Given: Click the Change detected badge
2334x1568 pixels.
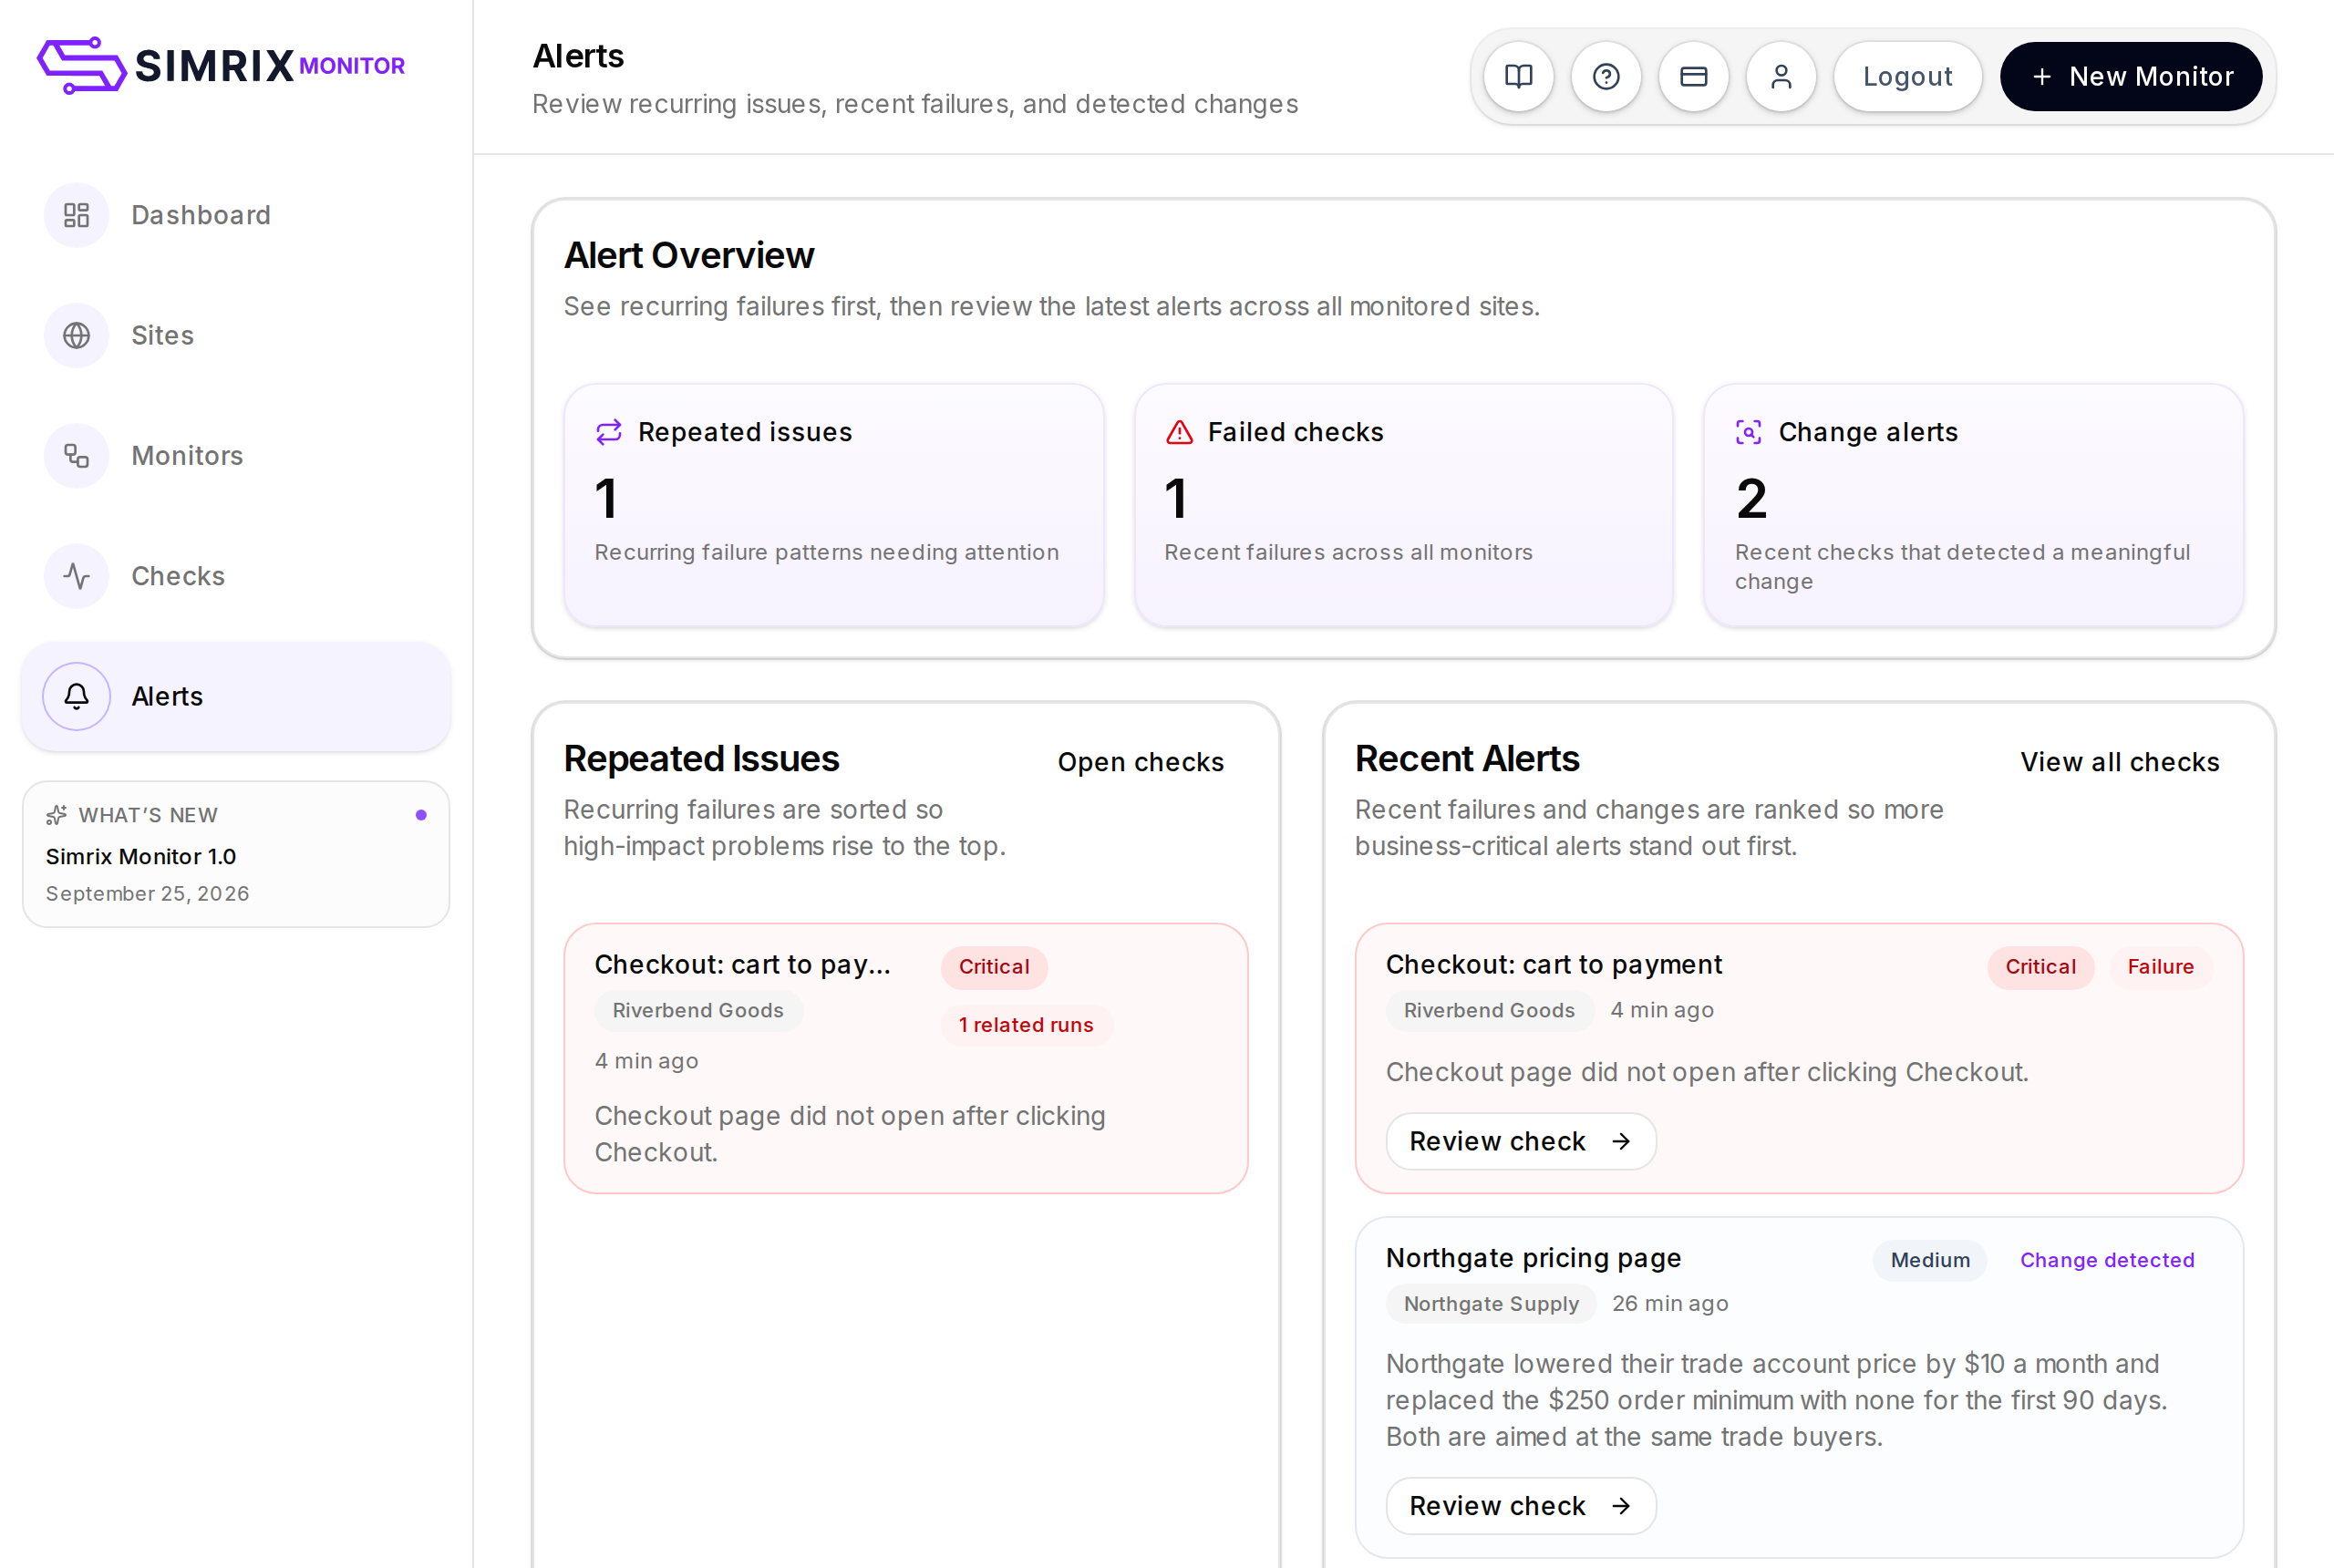Looking at the screenshot, I should (2107, 1260).
